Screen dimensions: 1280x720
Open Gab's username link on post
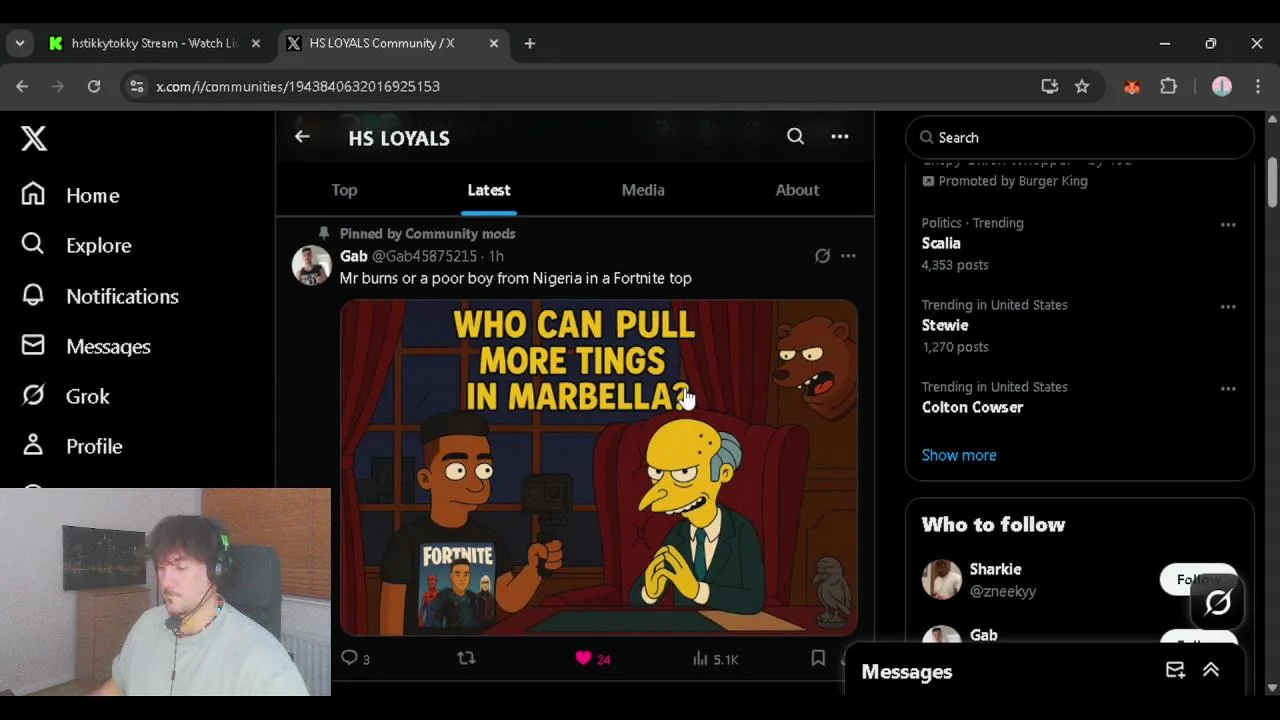424,256
